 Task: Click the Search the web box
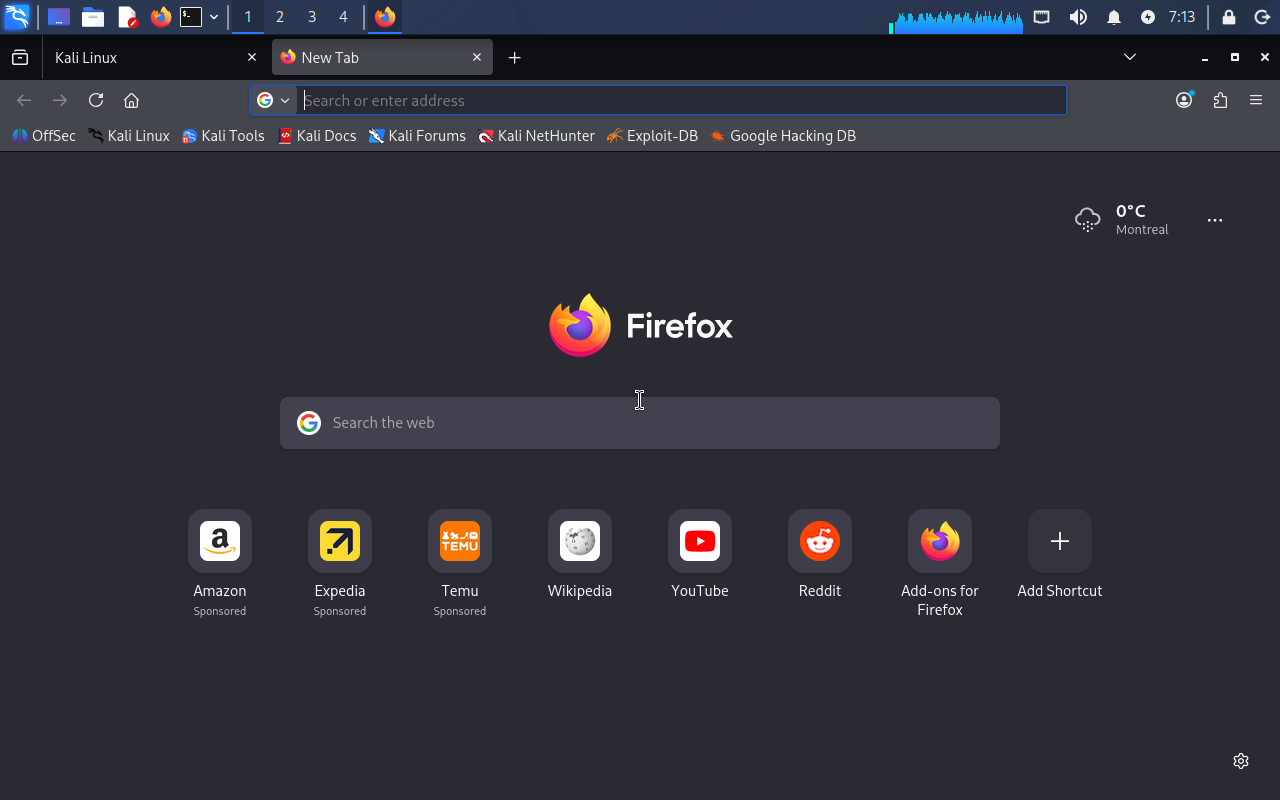pyautogui.click(x=640, y=423)
